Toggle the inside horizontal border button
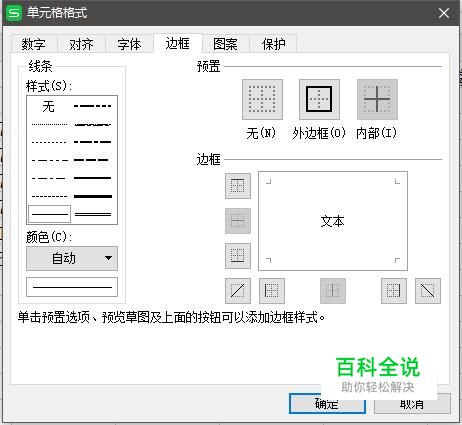The width and height of the screenshot is (462, 425). [x=238, y=221]
